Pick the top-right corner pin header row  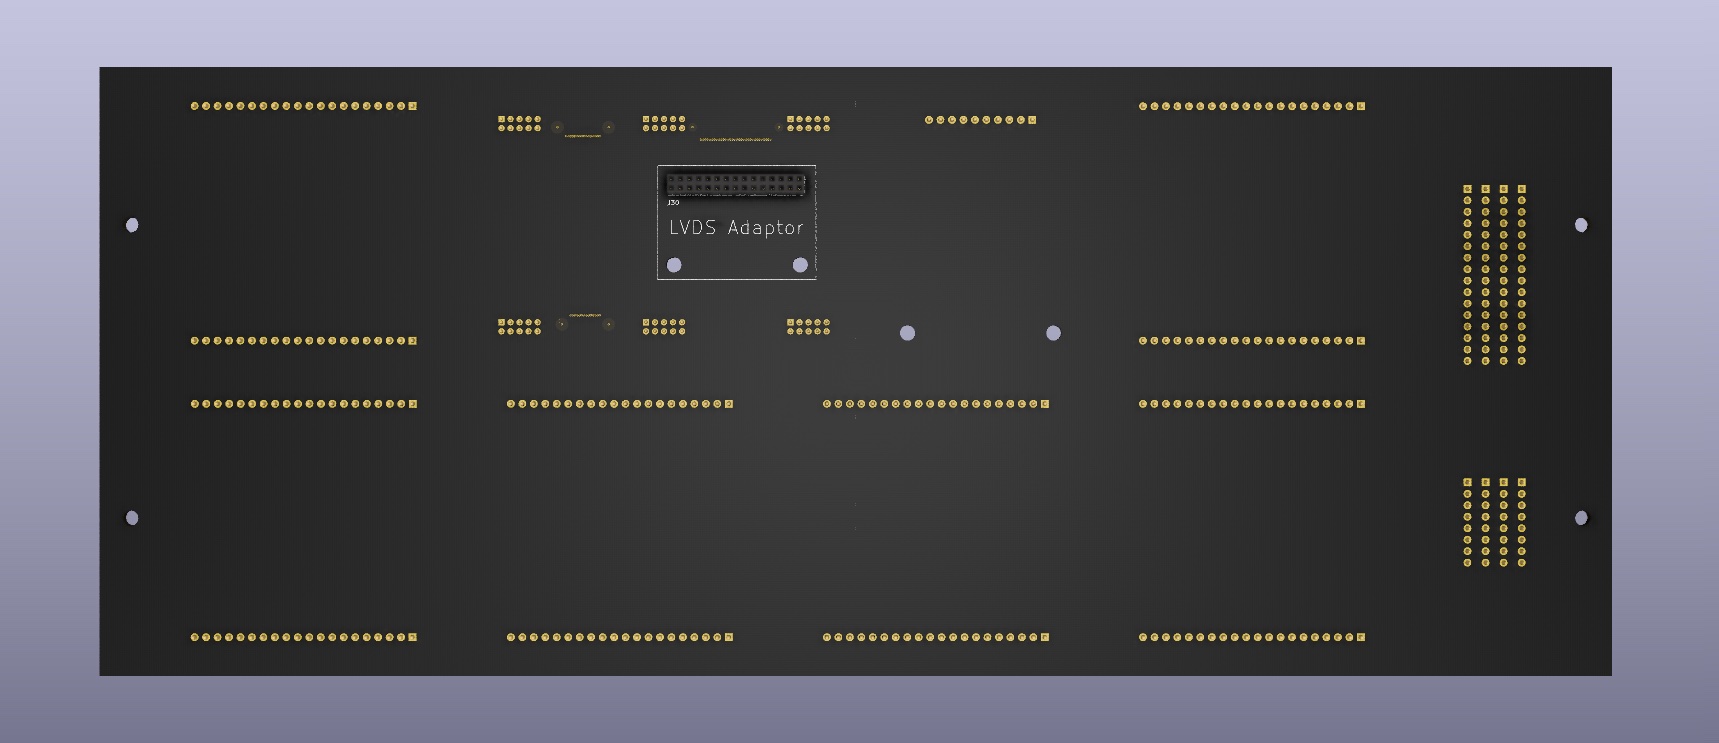pyautogui.click(x=1251, y=106)
